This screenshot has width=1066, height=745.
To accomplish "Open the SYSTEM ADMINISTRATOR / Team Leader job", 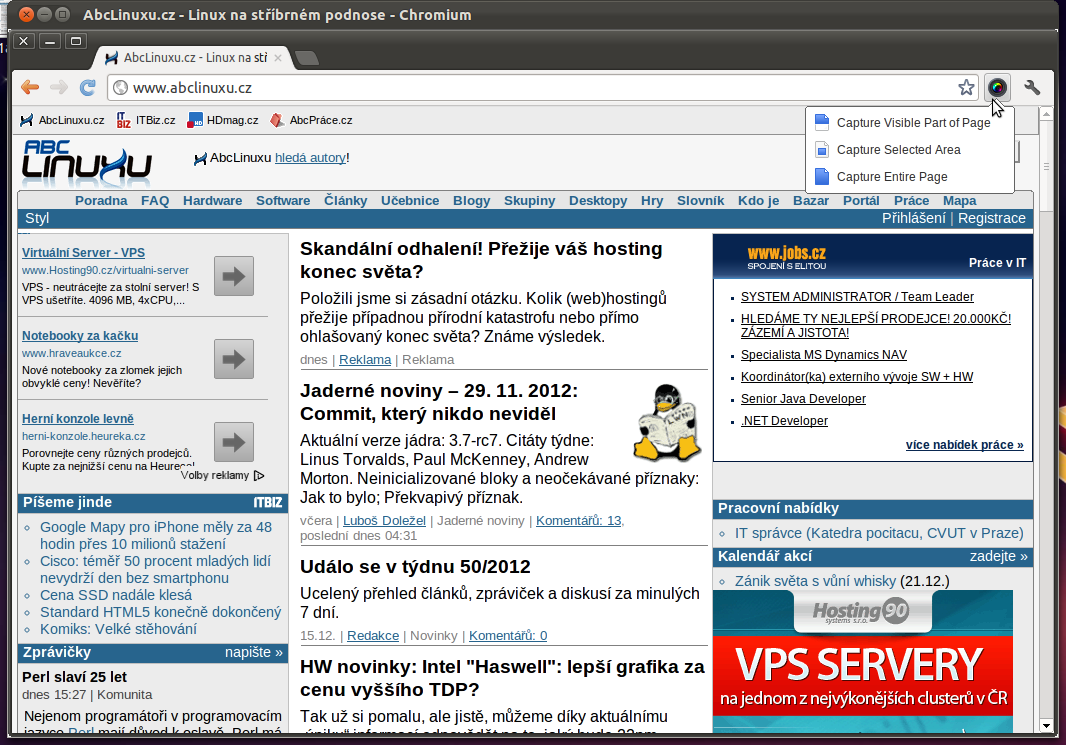I will pyautogui.click(x=857, y=297).
